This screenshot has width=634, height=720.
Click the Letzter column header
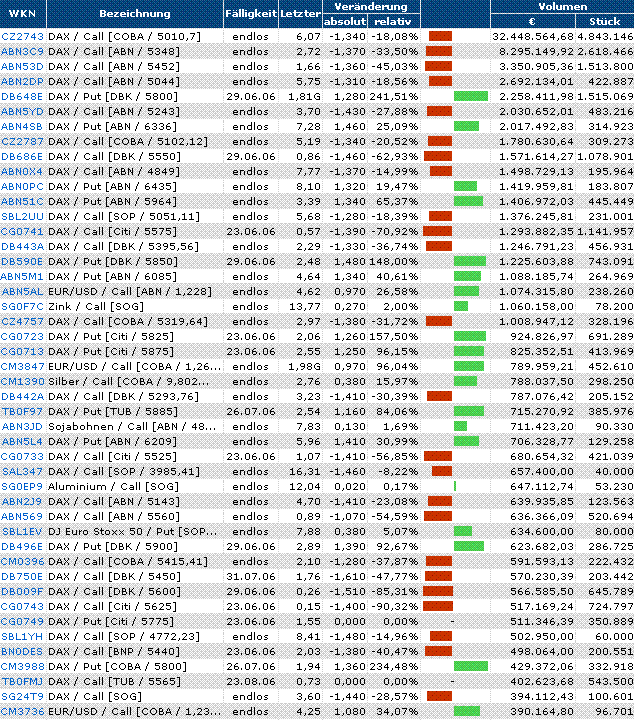point(300,13)
